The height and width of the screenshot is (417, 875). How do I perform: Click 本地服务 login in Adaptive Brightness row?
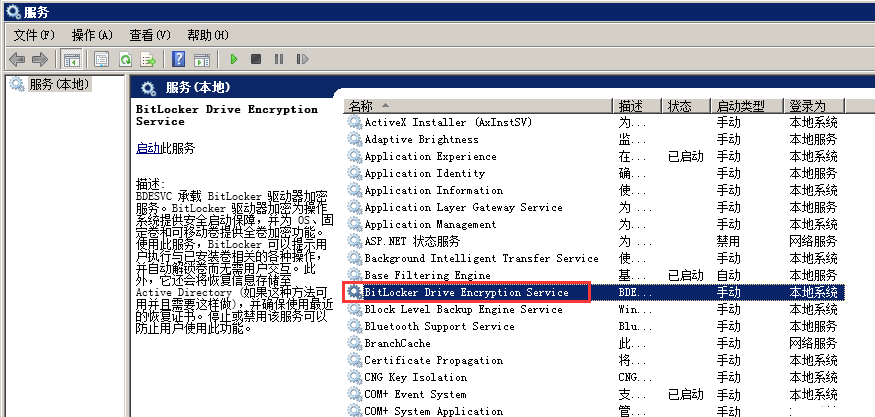[x=813, y=140]
